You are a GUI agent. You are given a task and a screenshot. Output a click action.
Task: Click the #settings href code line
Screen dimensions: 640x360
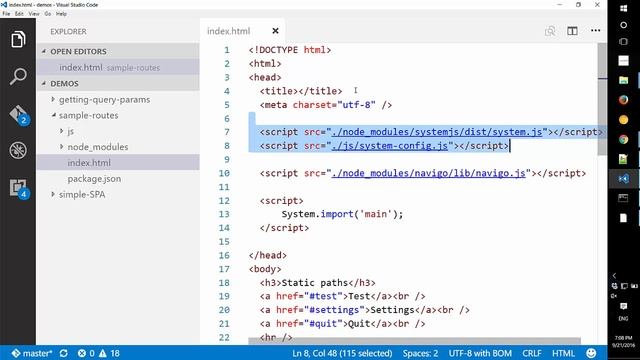(x=364, y=310)
